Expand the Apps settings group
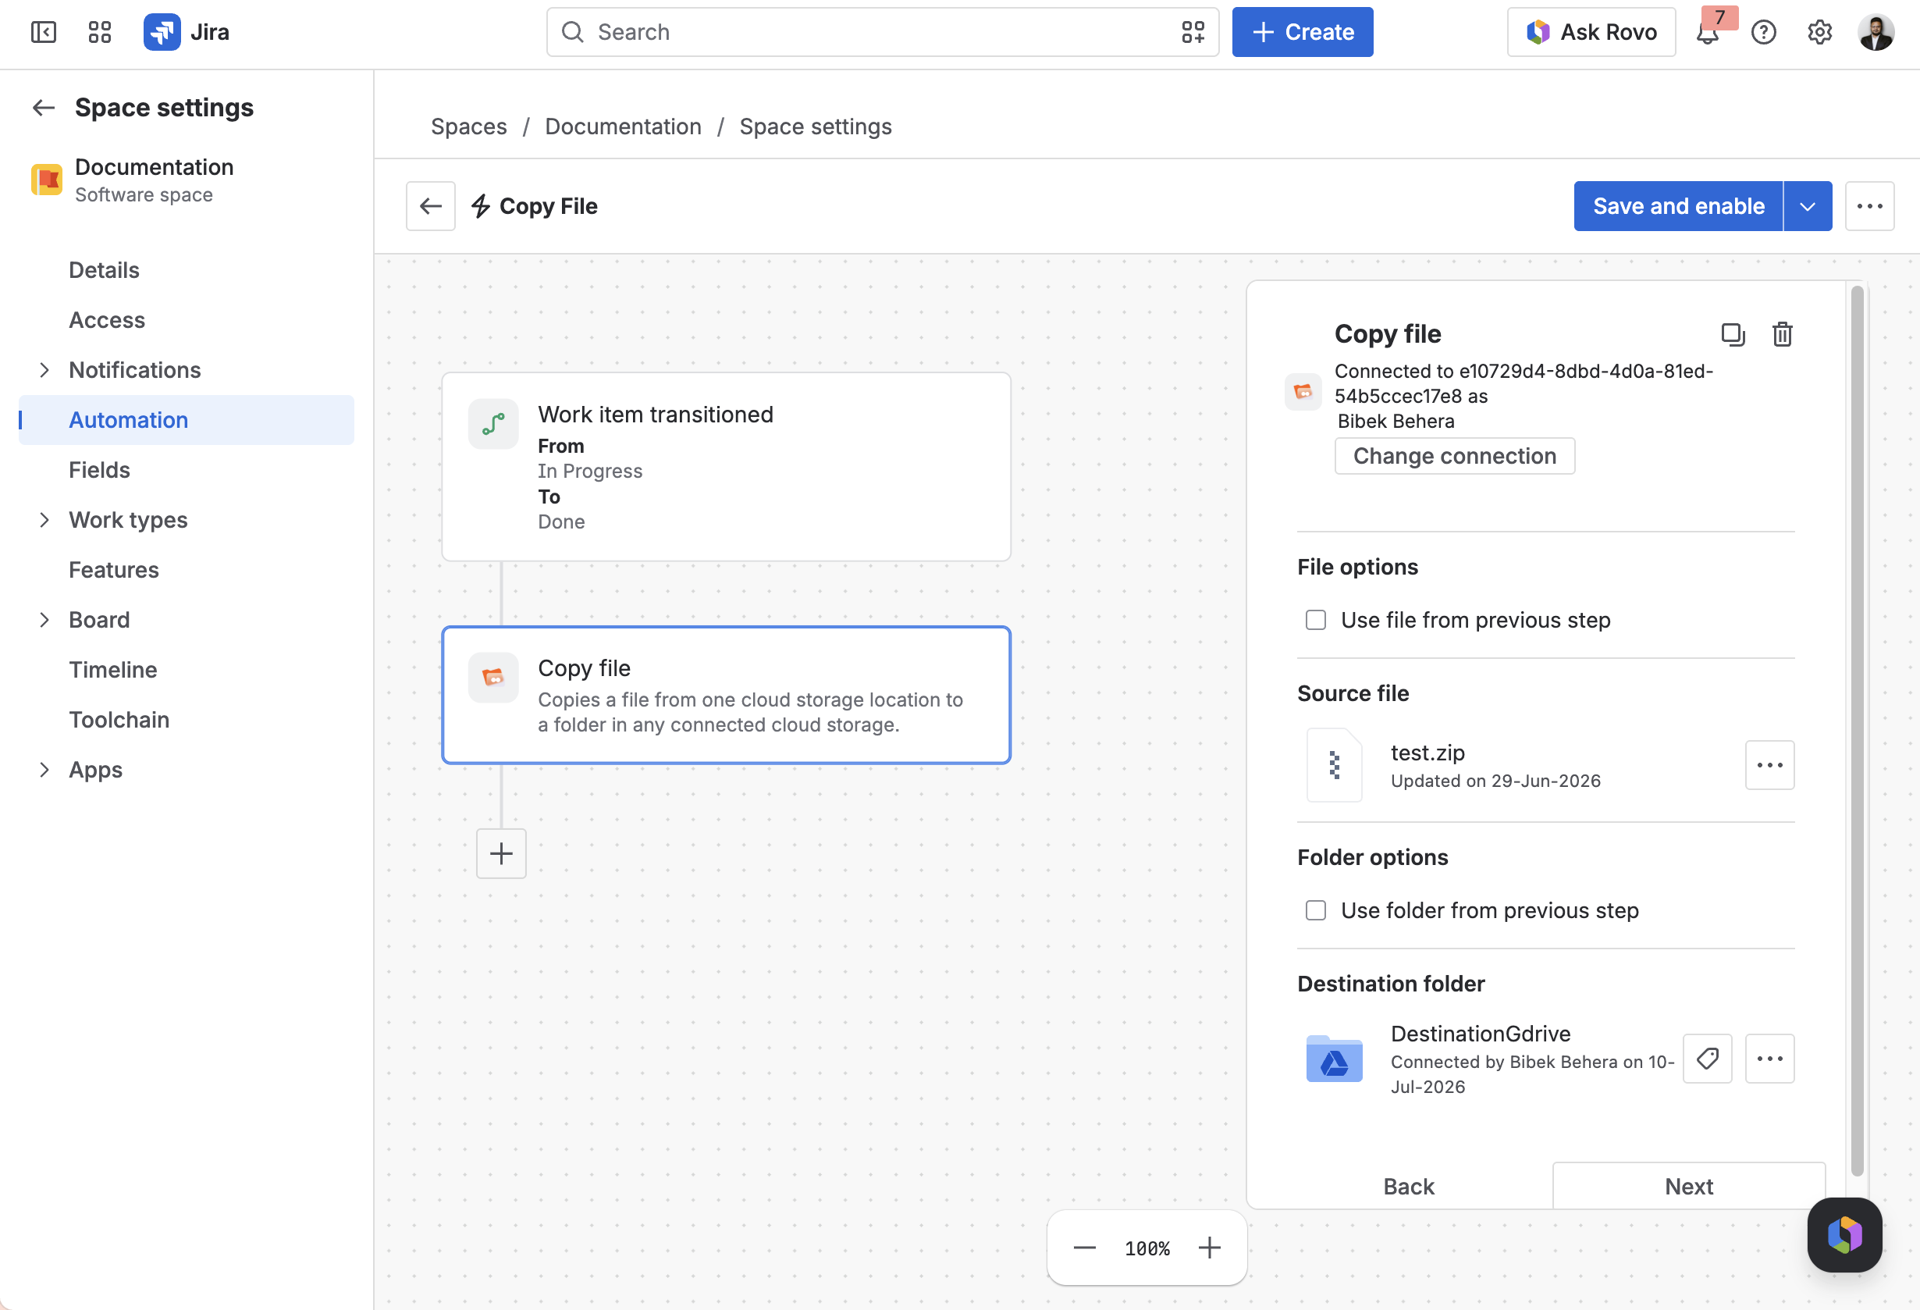This screenshot has height=1310, width=1920. pyautogui.click(x=44, y=770)
